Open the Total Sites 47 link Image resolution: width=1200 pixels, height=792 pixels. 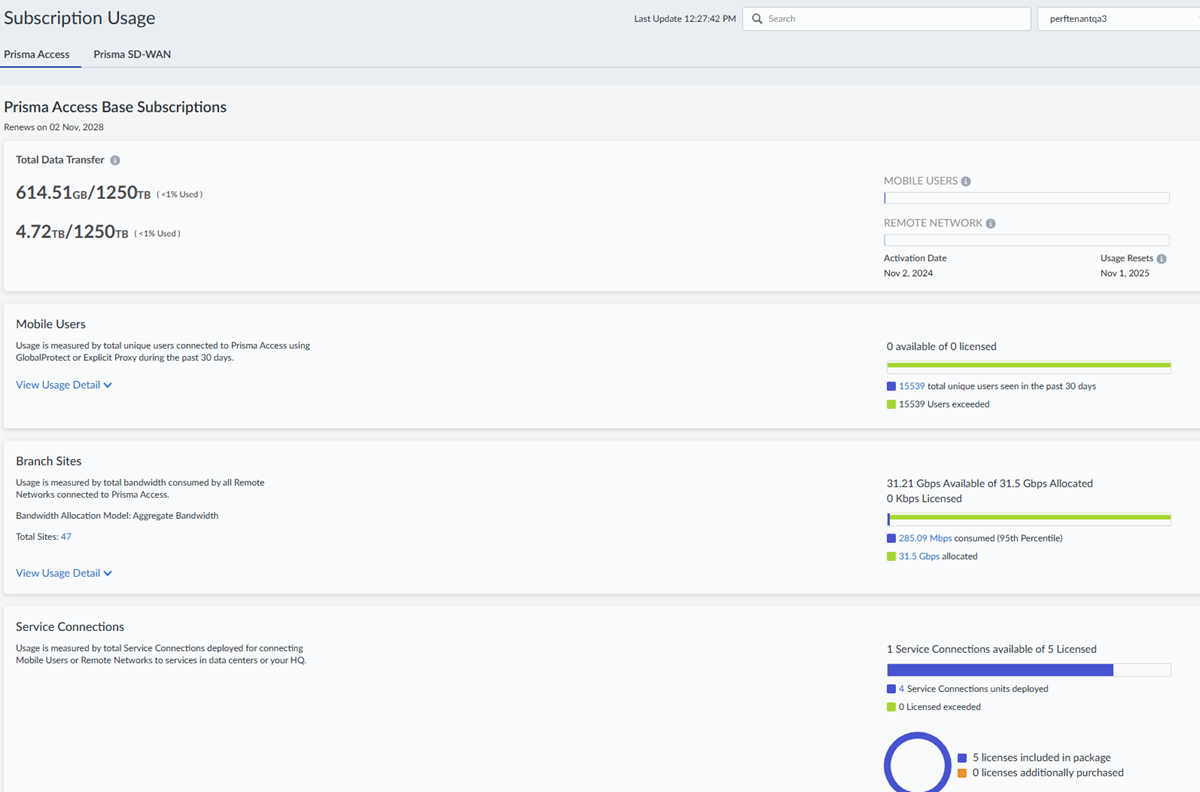(x=66, y=537)
